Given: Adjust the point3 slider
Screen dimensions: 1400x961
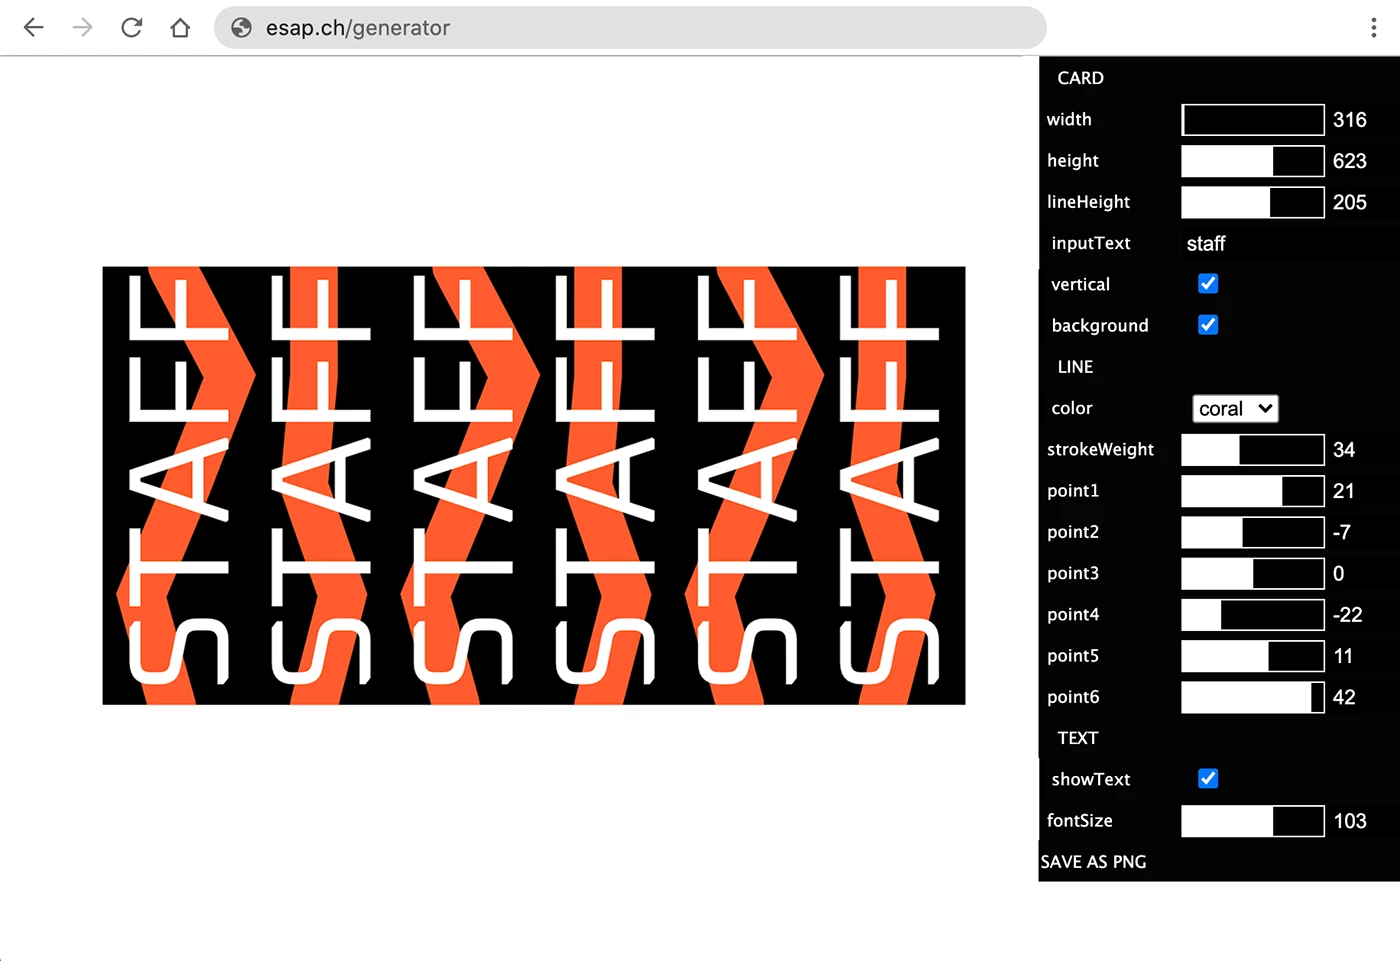Looking at the screenshot, I should pos(1253,573).
